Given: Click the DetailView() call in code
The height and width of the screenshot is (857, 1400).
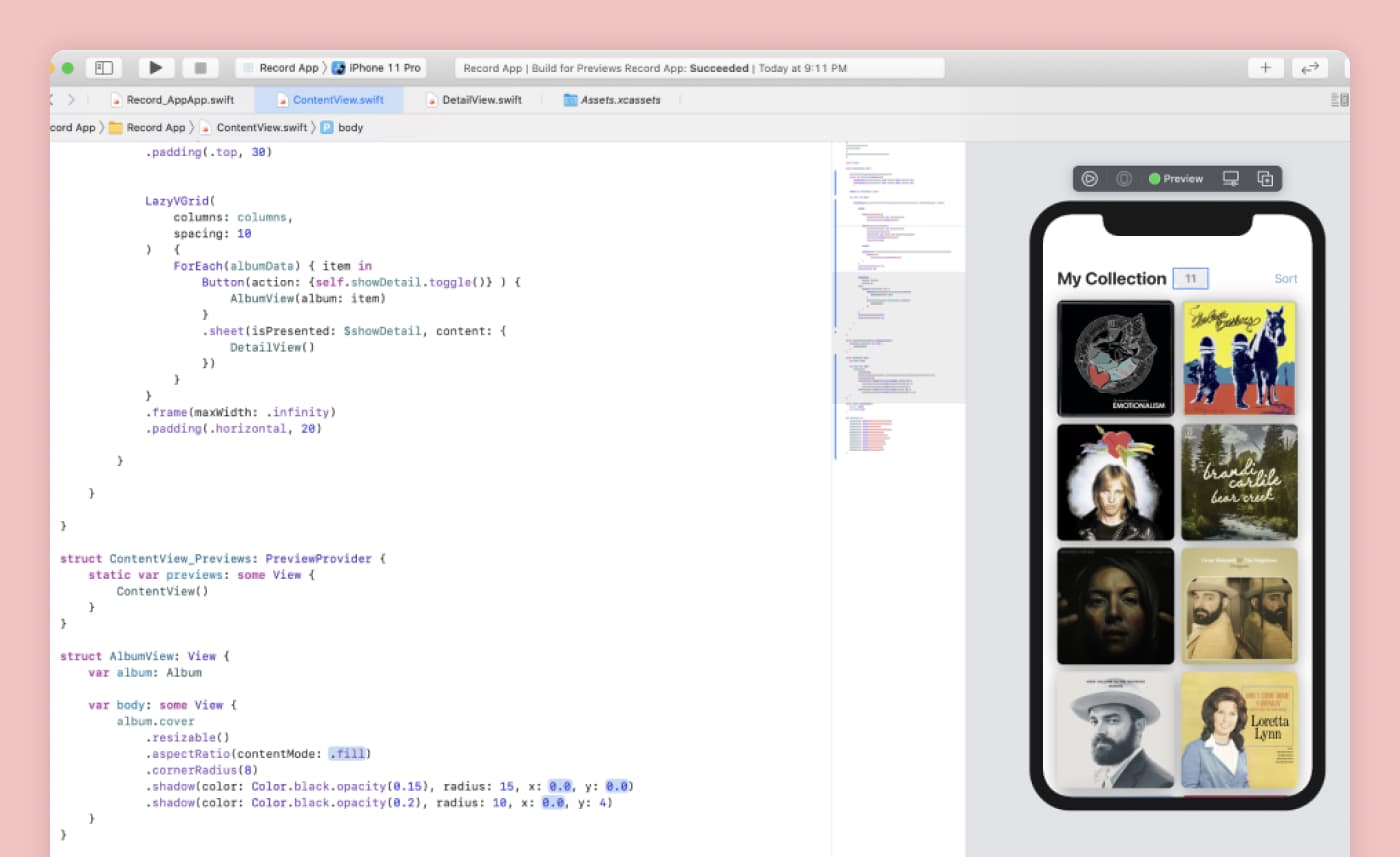Looking at the screenshot, I should (x=272, y=347).
